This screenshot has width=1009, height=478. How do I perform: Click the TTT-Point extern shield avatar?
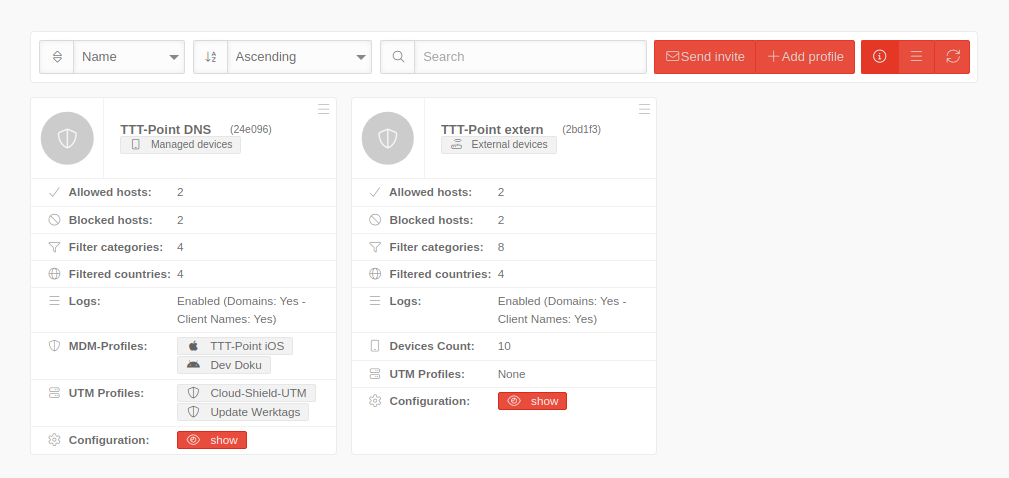pyautogui.click(x=388, y=138)
